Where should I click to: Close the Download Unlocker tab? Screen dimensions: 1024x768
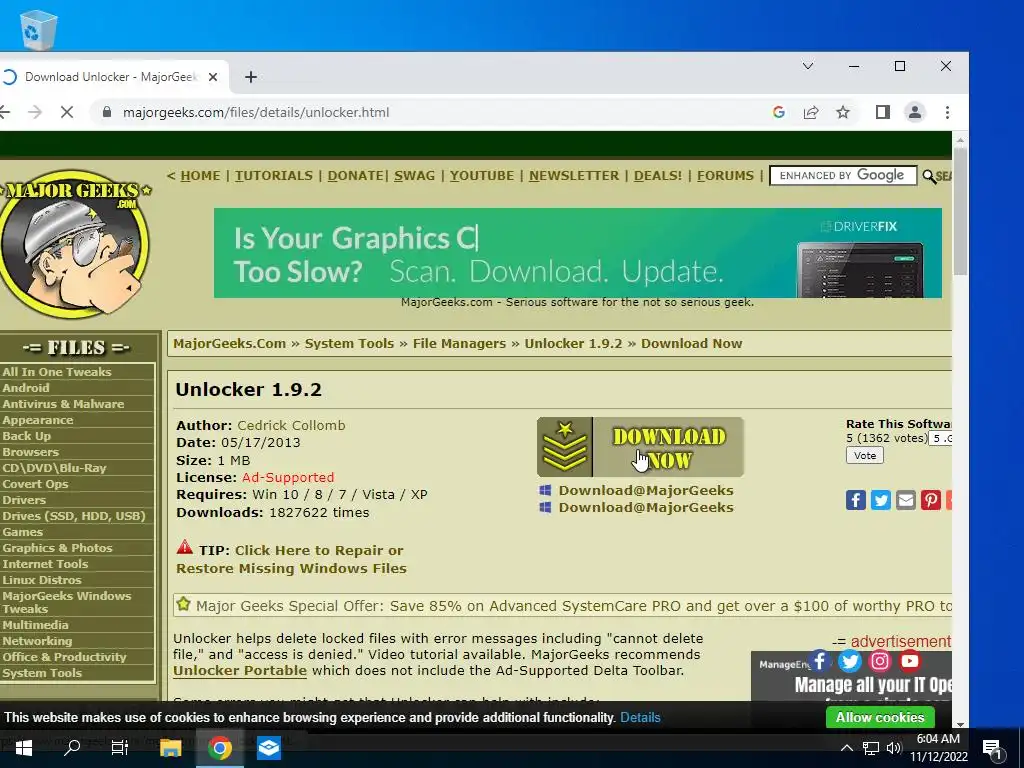[213, 77]
